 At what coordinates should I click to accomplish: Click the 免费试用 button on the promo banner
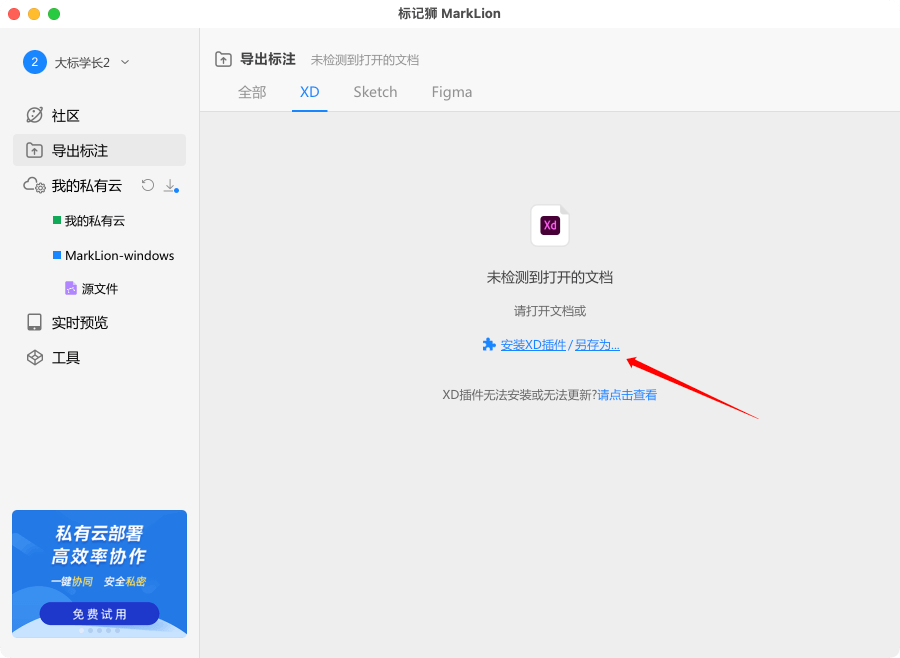(99, 613)
